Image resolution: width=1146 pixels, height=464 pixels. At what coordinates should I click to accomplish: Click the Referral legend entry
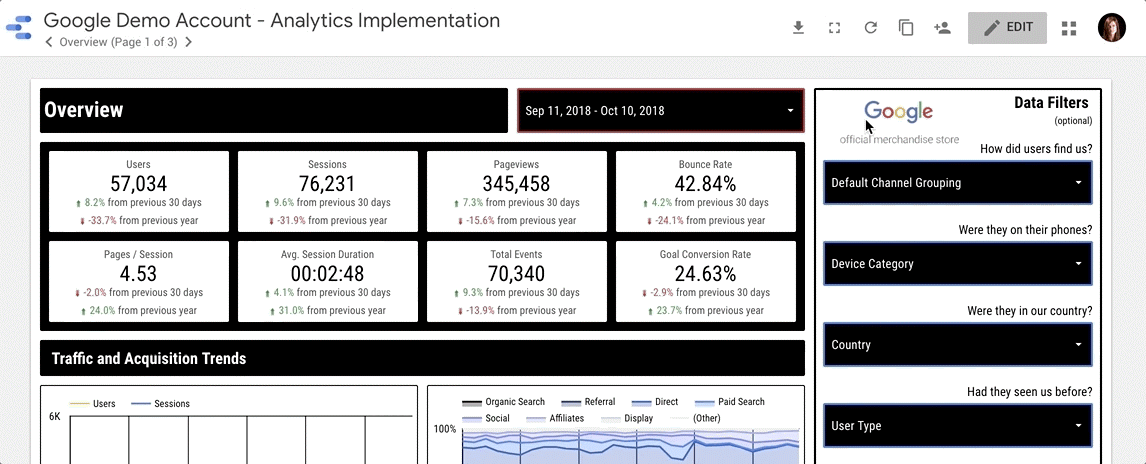(588, 402)
